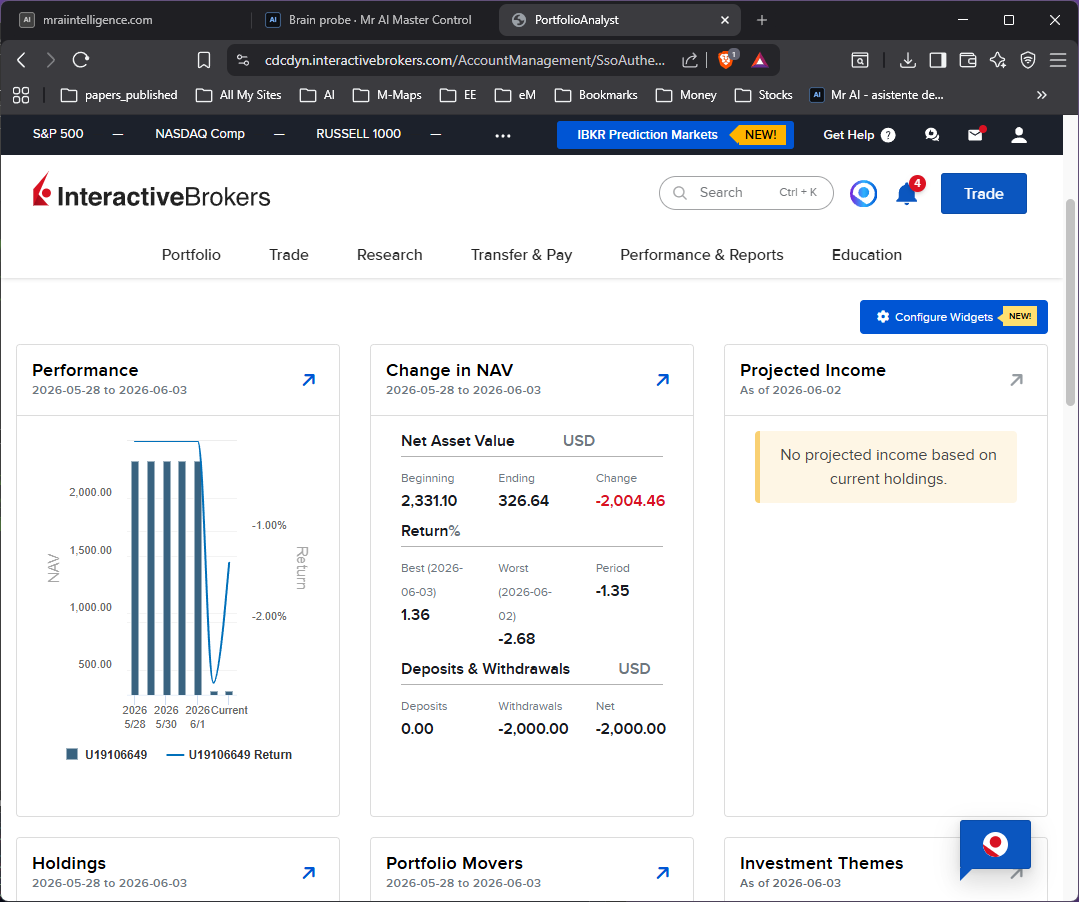Open the page search toolbar icon
Image resolution: width=1079 pixels, height=902 pixels.
(x=859, y=61)
